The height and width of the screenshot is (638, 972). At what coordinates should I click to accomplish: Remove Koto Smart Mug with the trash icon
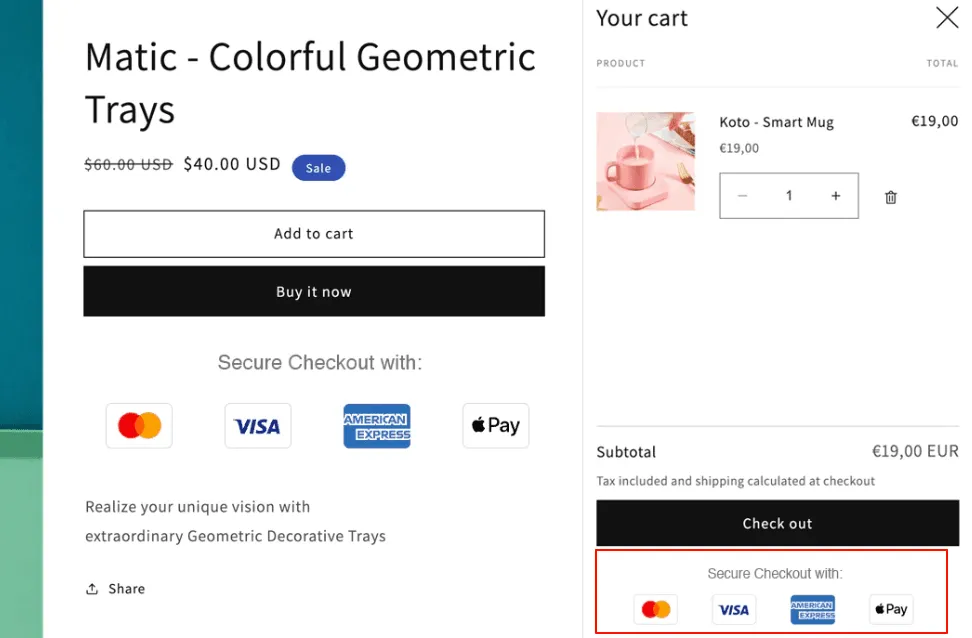pyautogui.click(x=891, y=197)
